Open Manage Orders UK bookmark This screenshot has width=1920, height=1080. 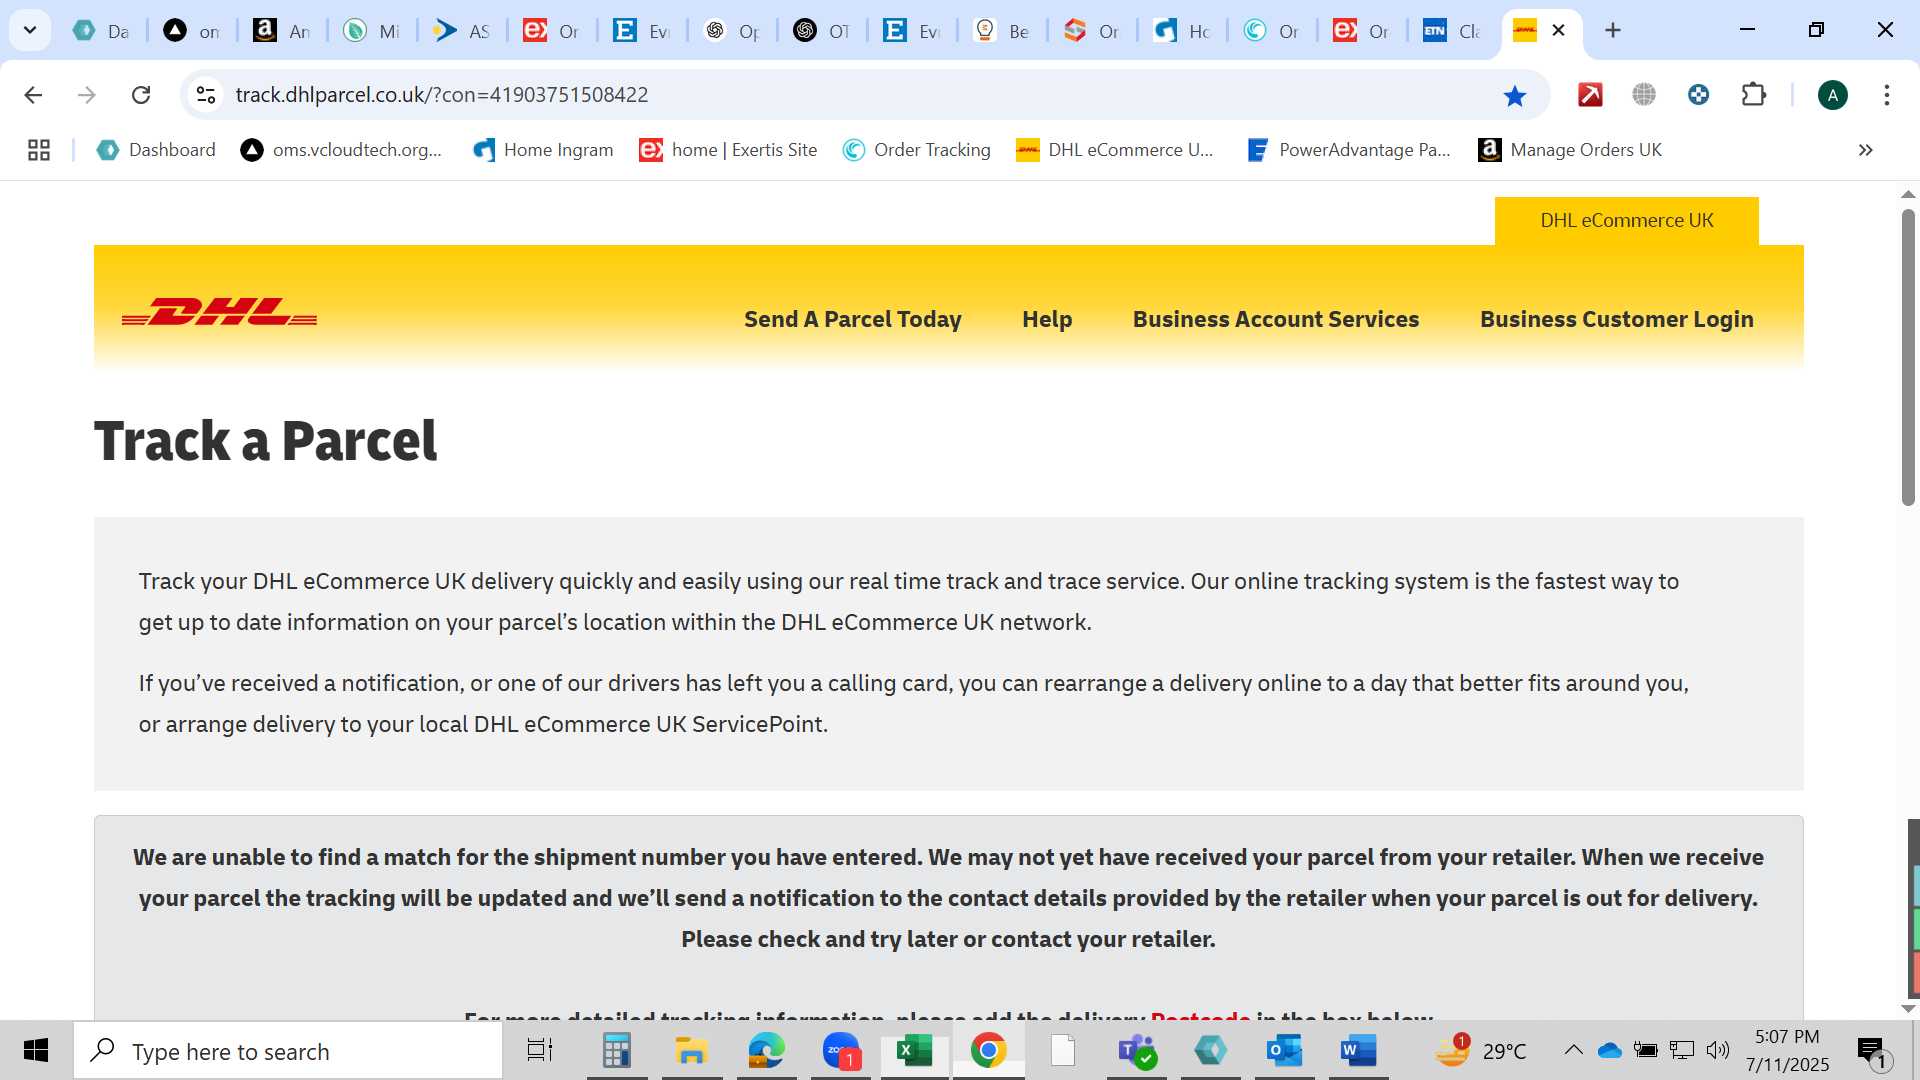point(1570,150)
